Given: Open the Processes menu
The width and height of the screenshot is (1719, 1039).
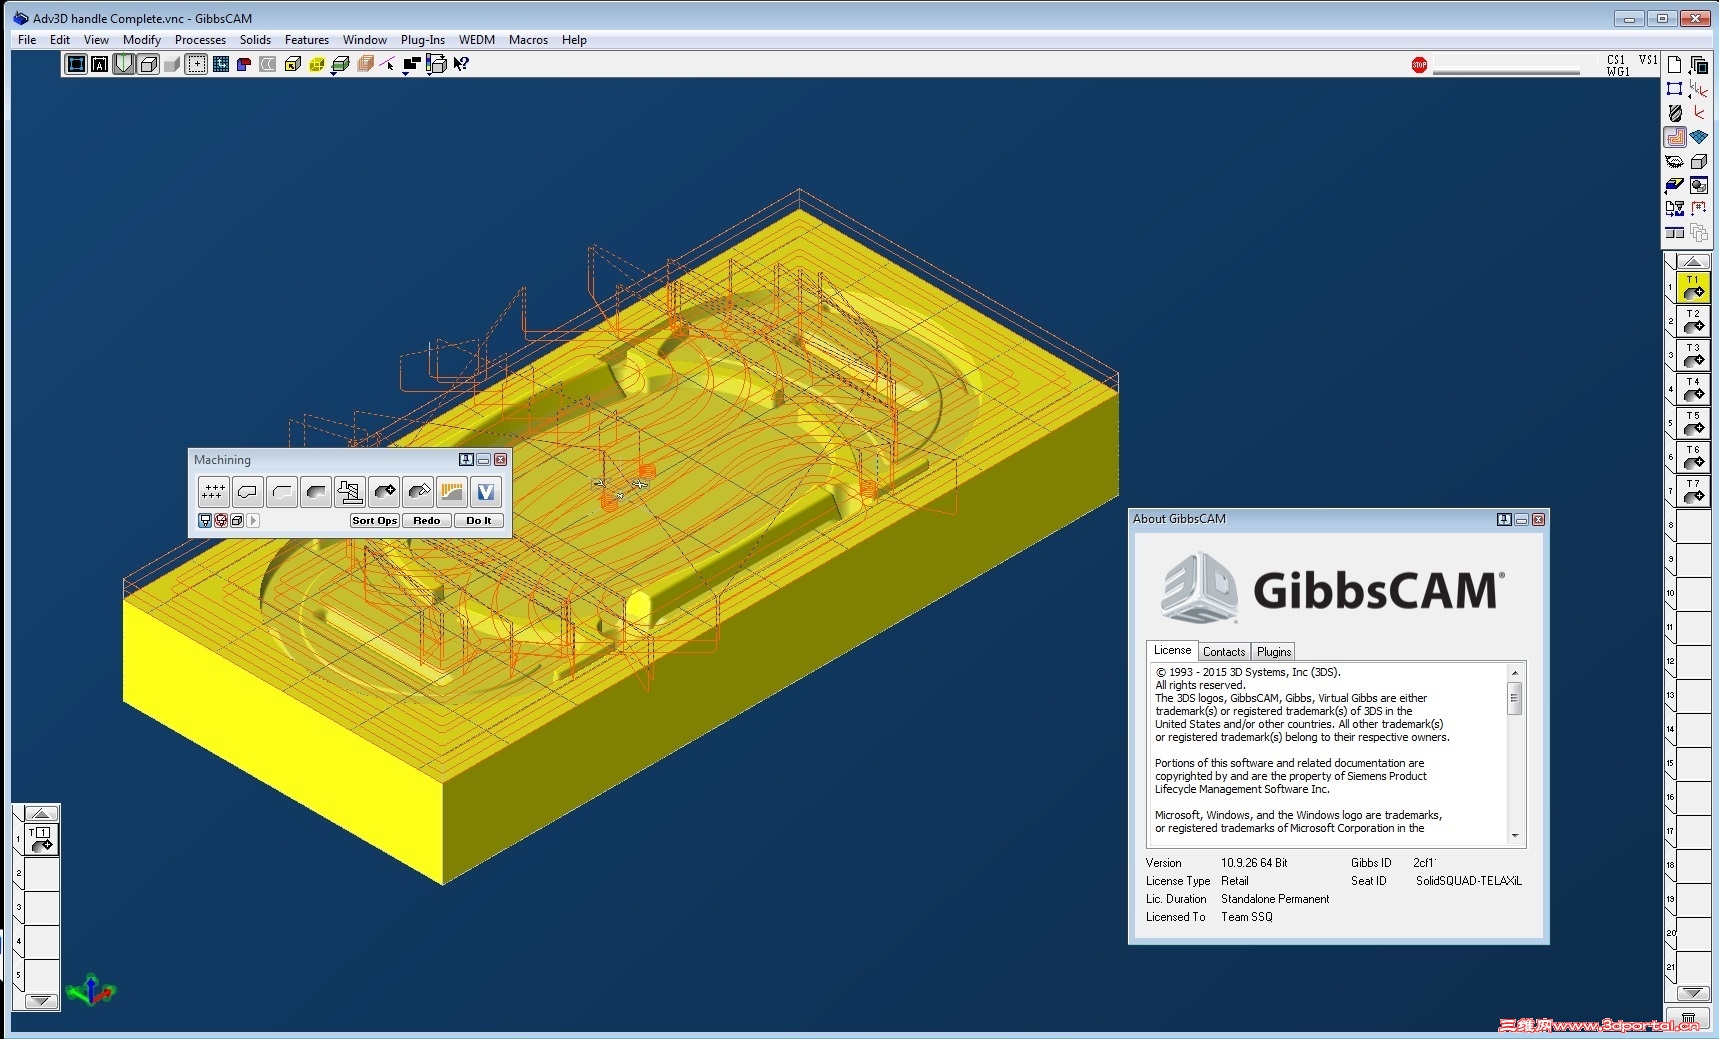Looking at the screenshot, I should click(200, 40).
